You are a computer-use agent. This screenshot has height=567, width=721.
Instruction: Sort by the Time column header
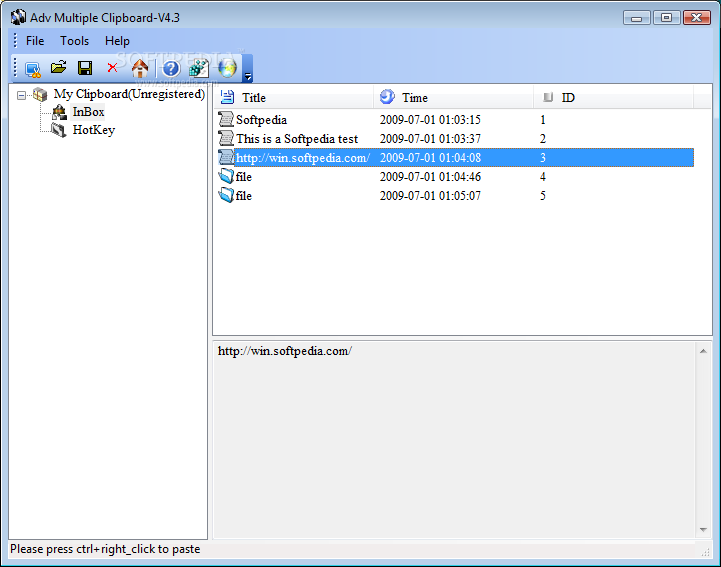point(453,97)
